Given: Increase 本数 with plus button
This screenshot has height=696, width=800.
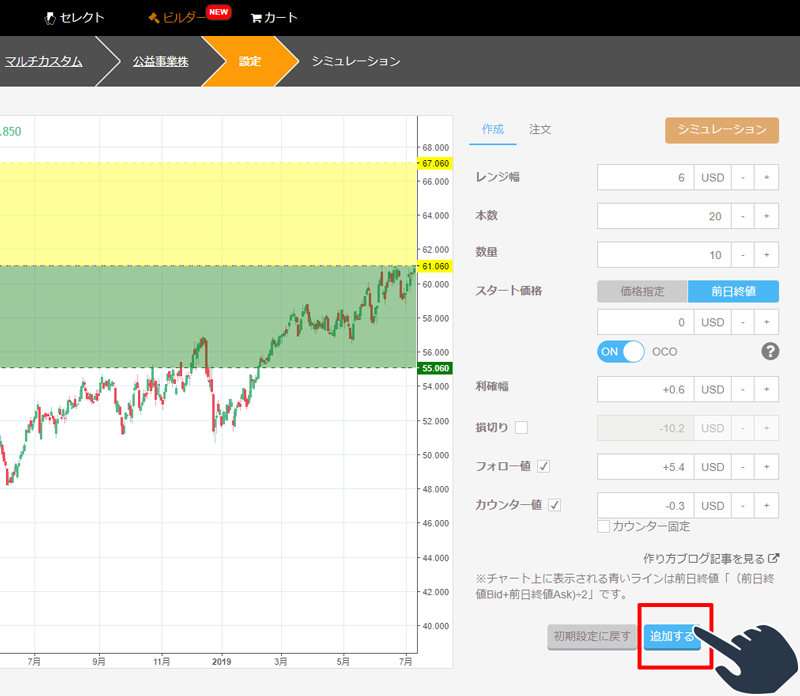Looking at the screenshot, I should click(x=766, y=216).
